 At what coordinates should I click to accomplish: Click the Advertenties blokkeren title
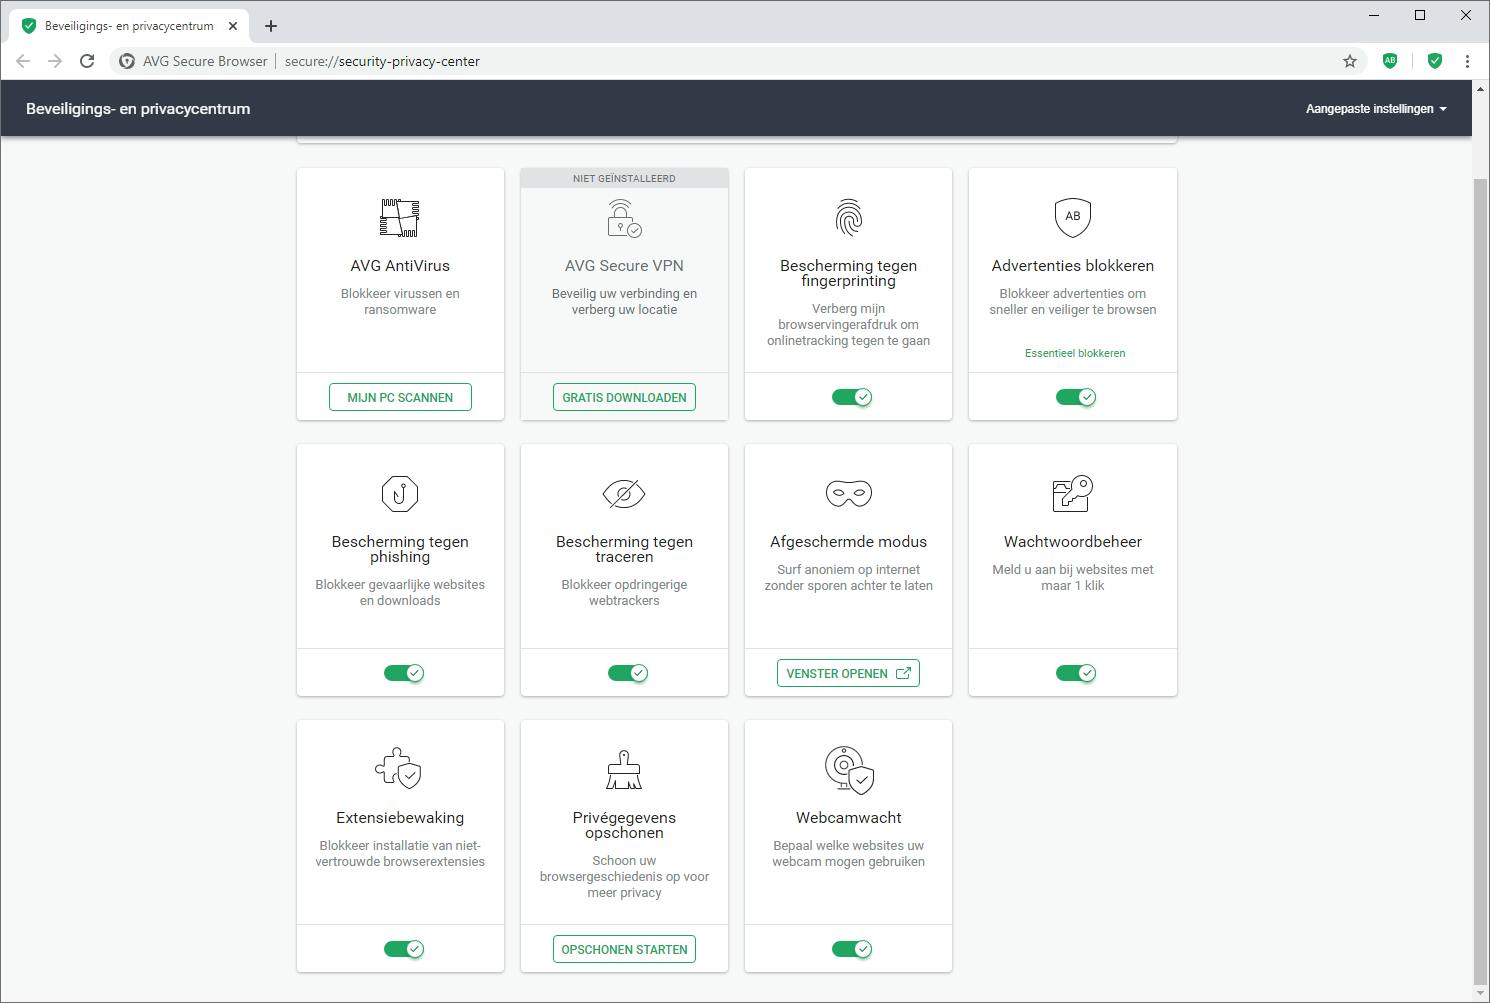click(1073, 266)
